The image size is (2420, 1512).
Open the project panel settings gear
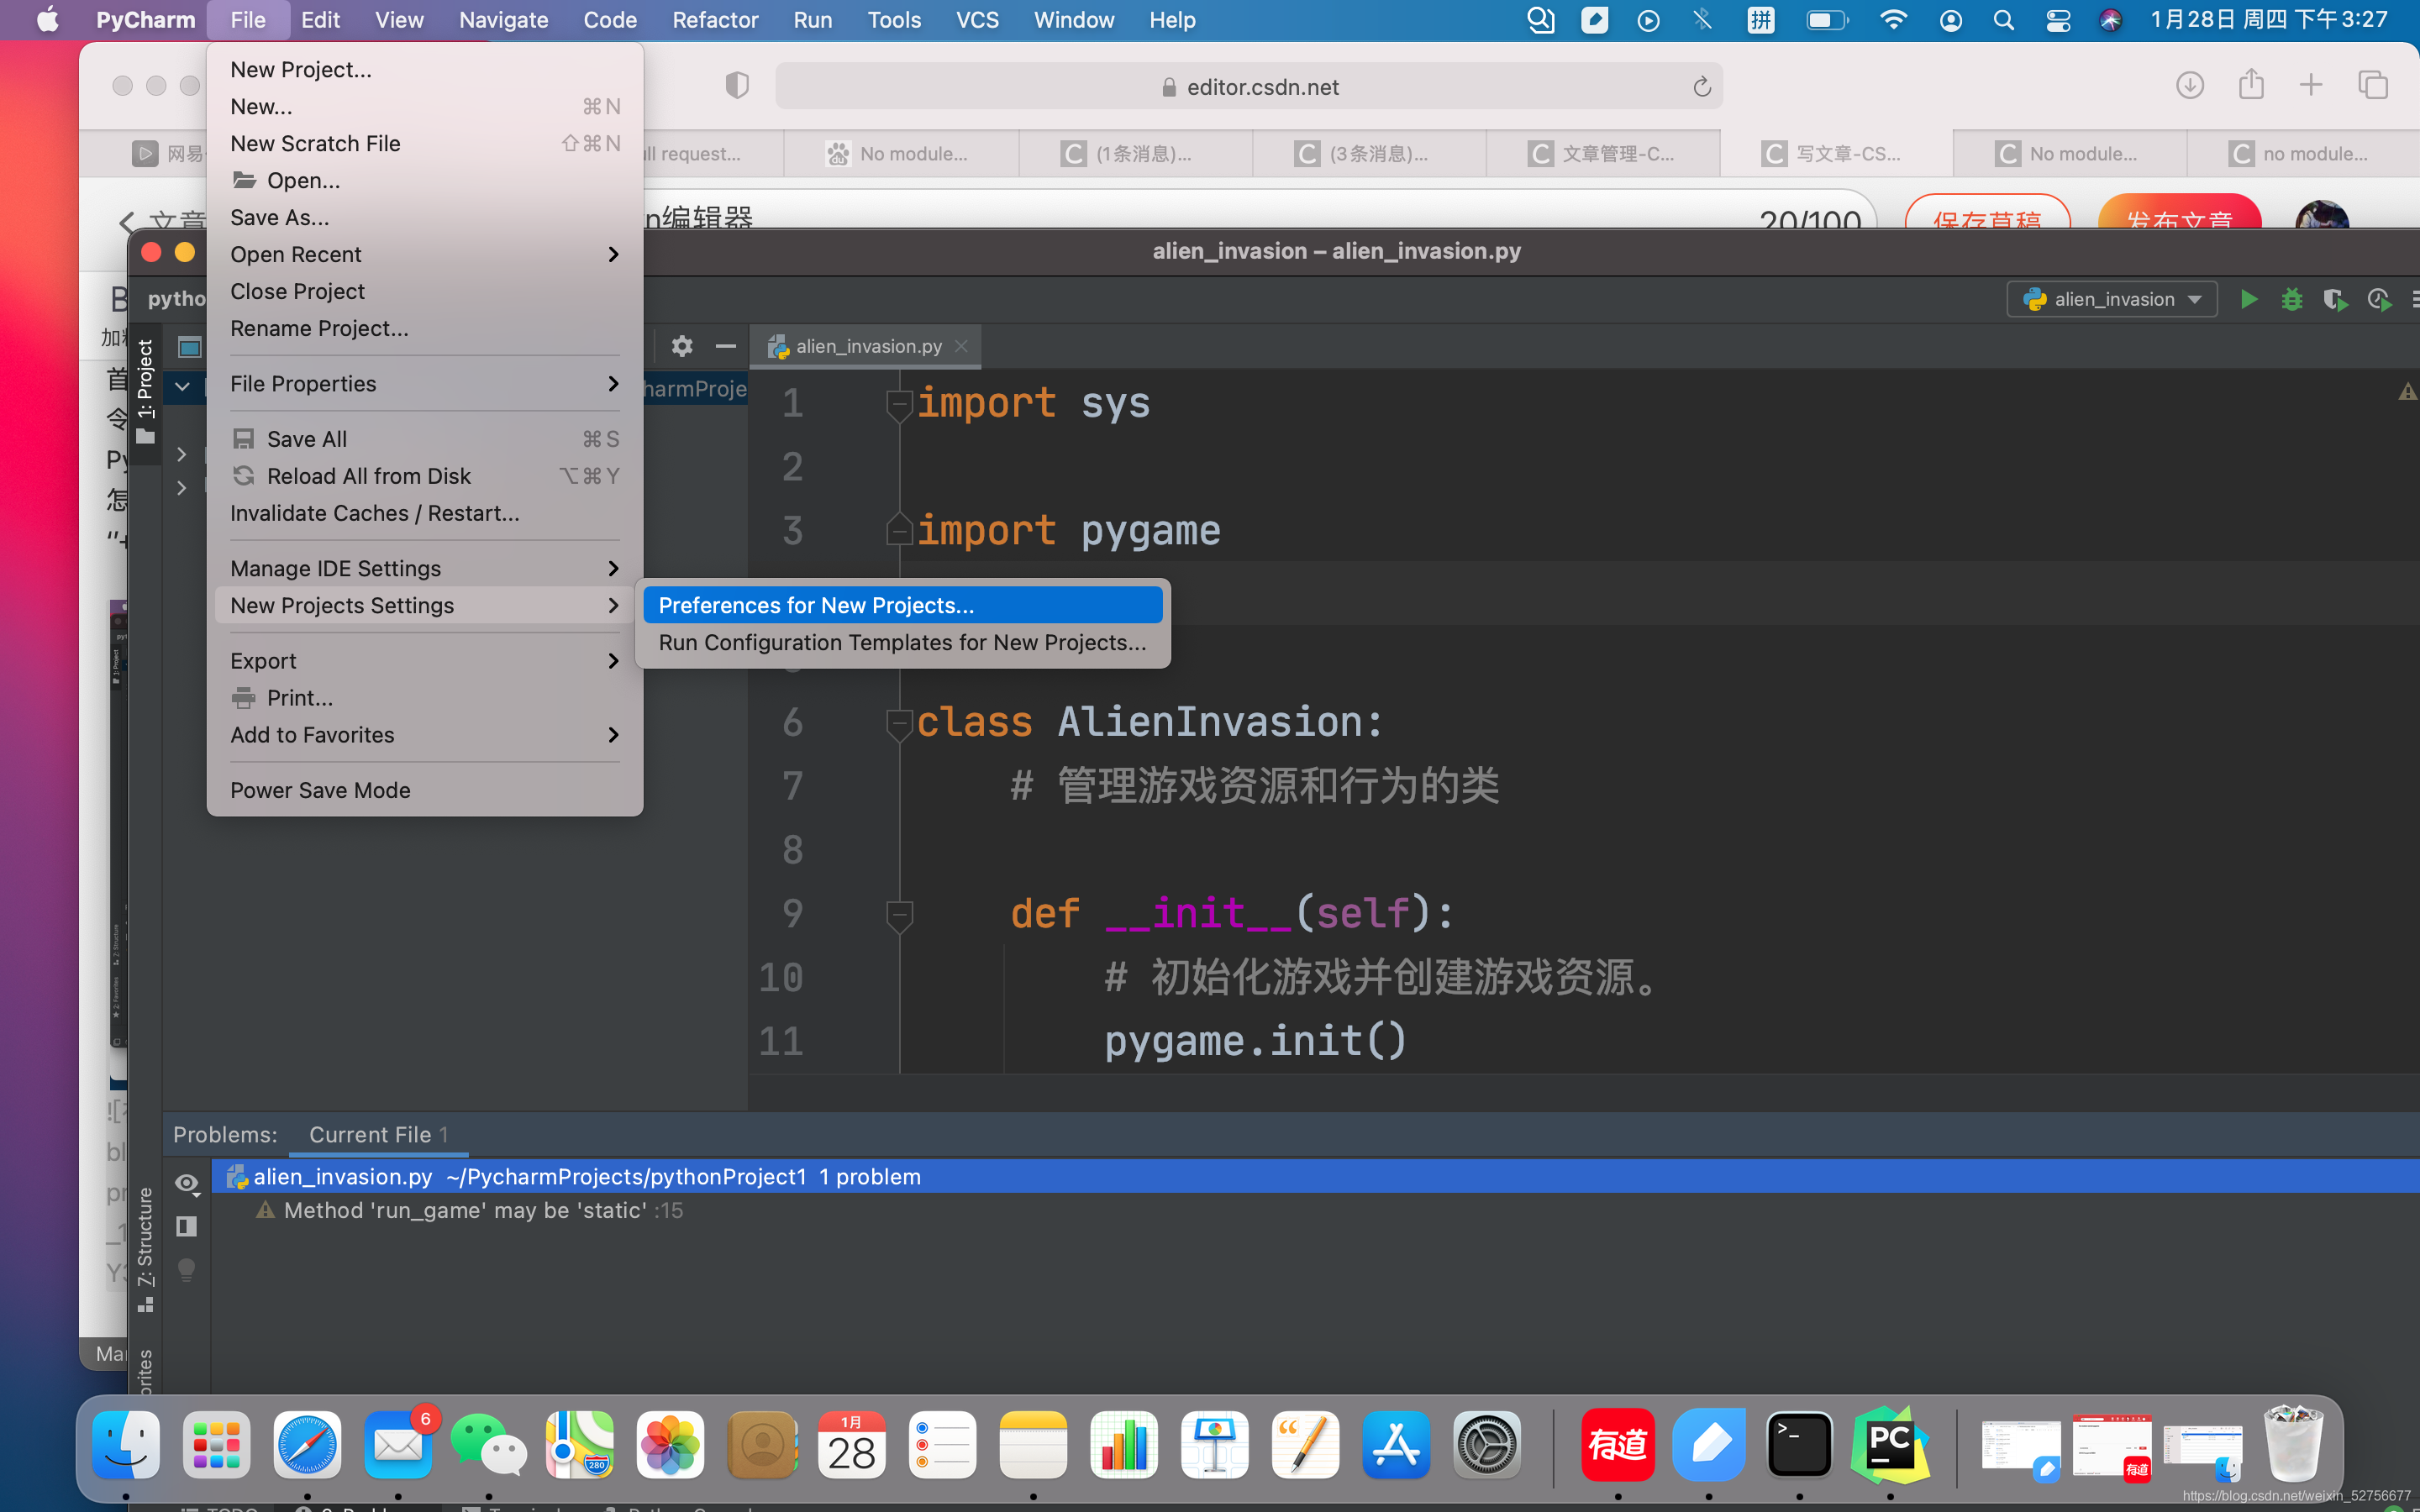coord(682,346)
